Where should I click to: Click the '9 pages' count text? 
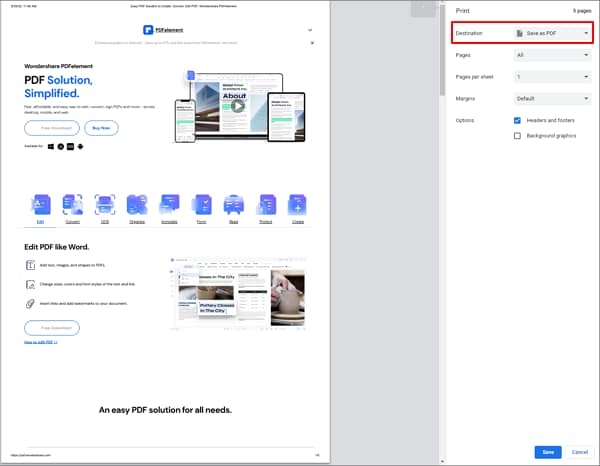click(x=582, y=11)
